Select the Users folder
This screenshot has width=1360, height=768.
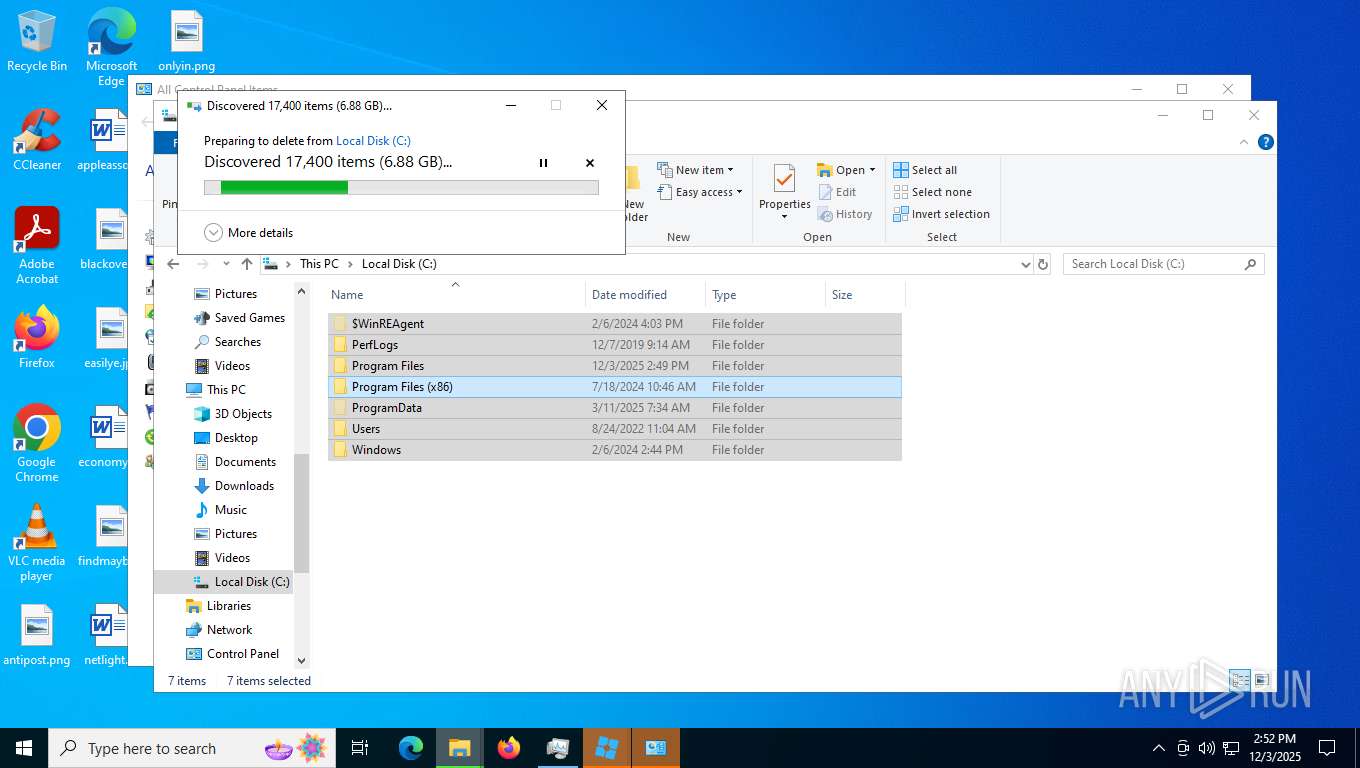[615, 429]
